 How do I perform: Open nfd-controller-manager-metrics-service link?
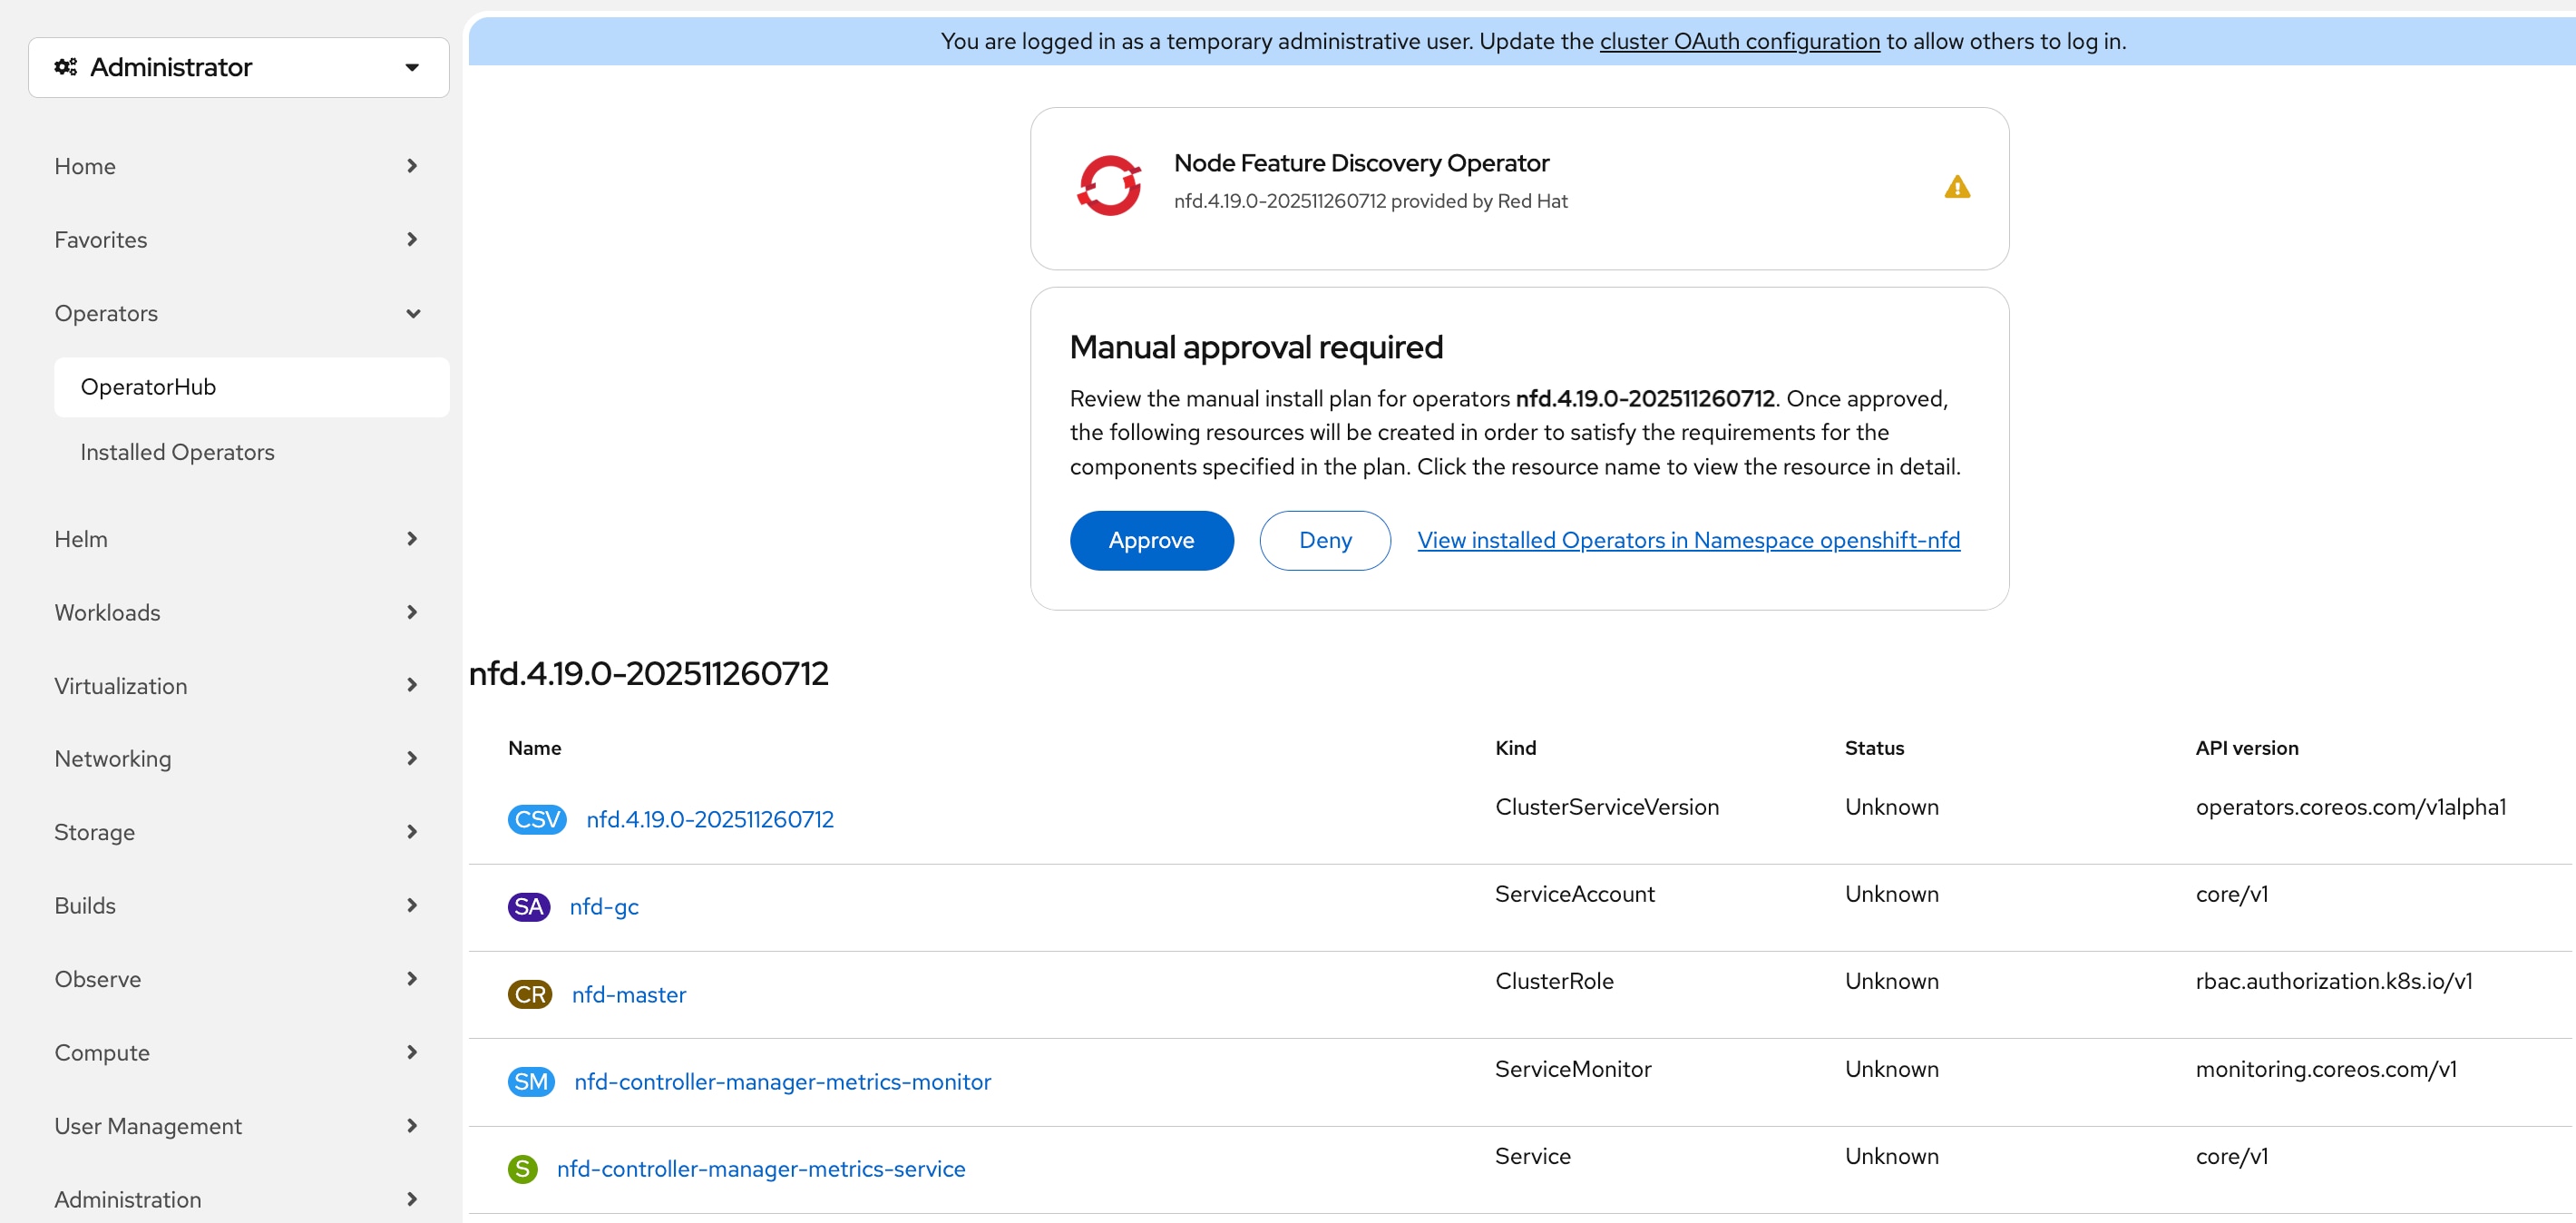click(x=761, y=1168)
